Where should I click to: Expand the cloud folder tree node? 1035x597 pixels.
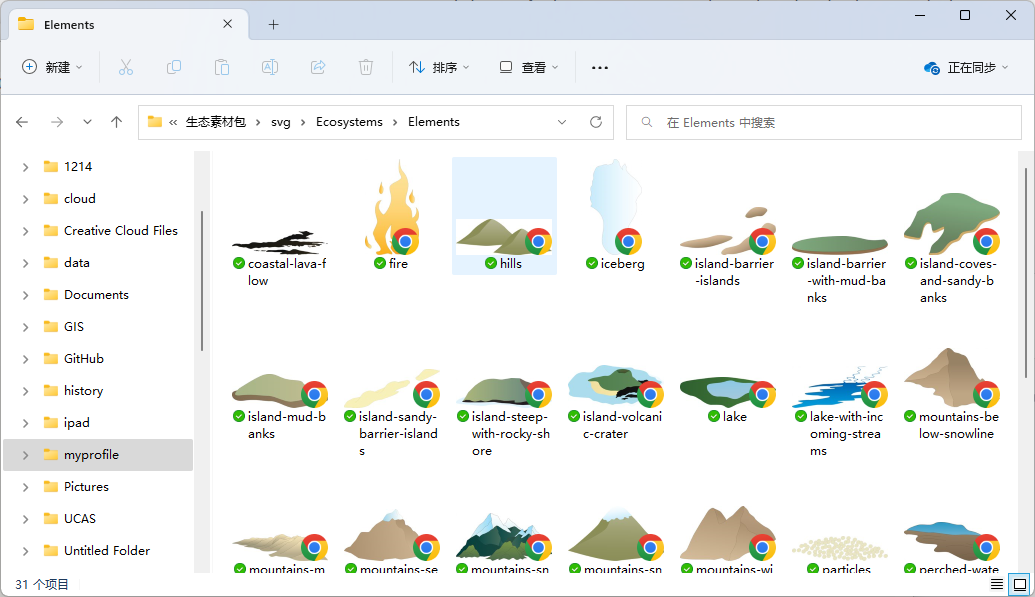25,199
